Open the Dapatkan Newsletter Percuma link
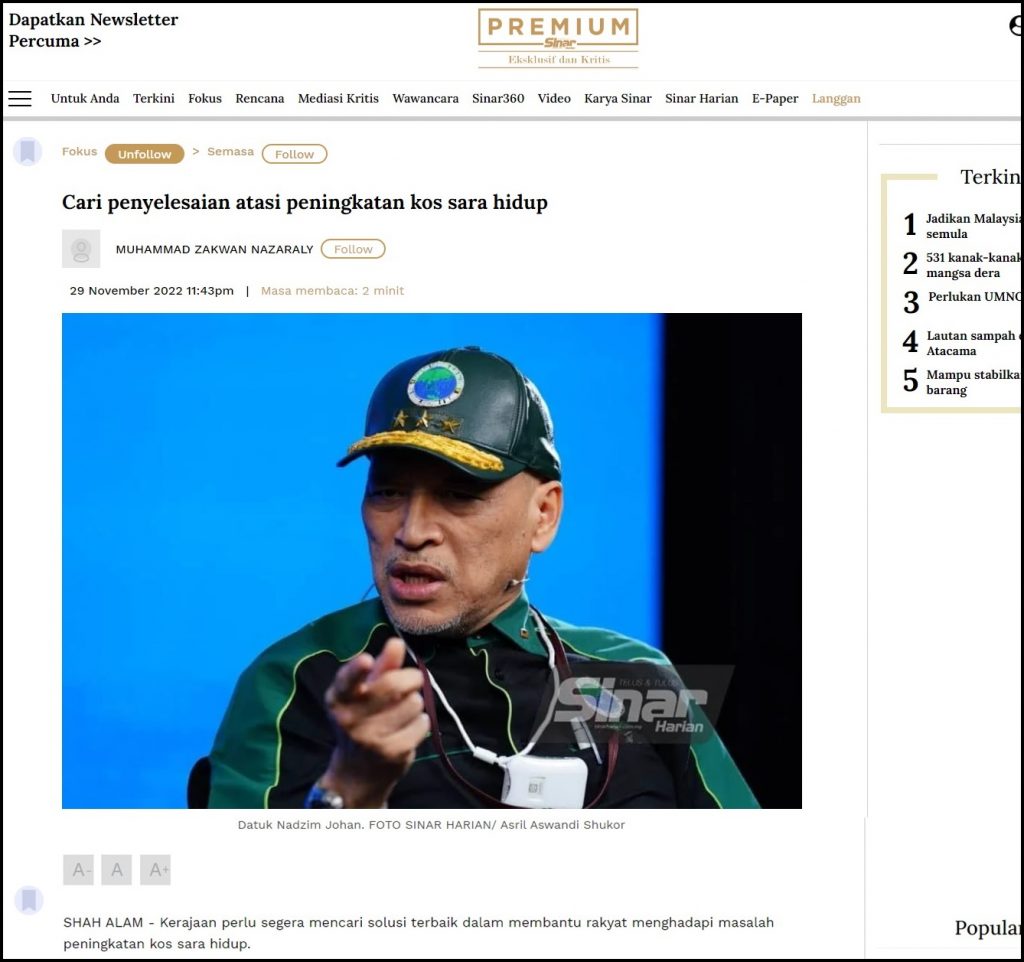 click(x=93, y=30)
